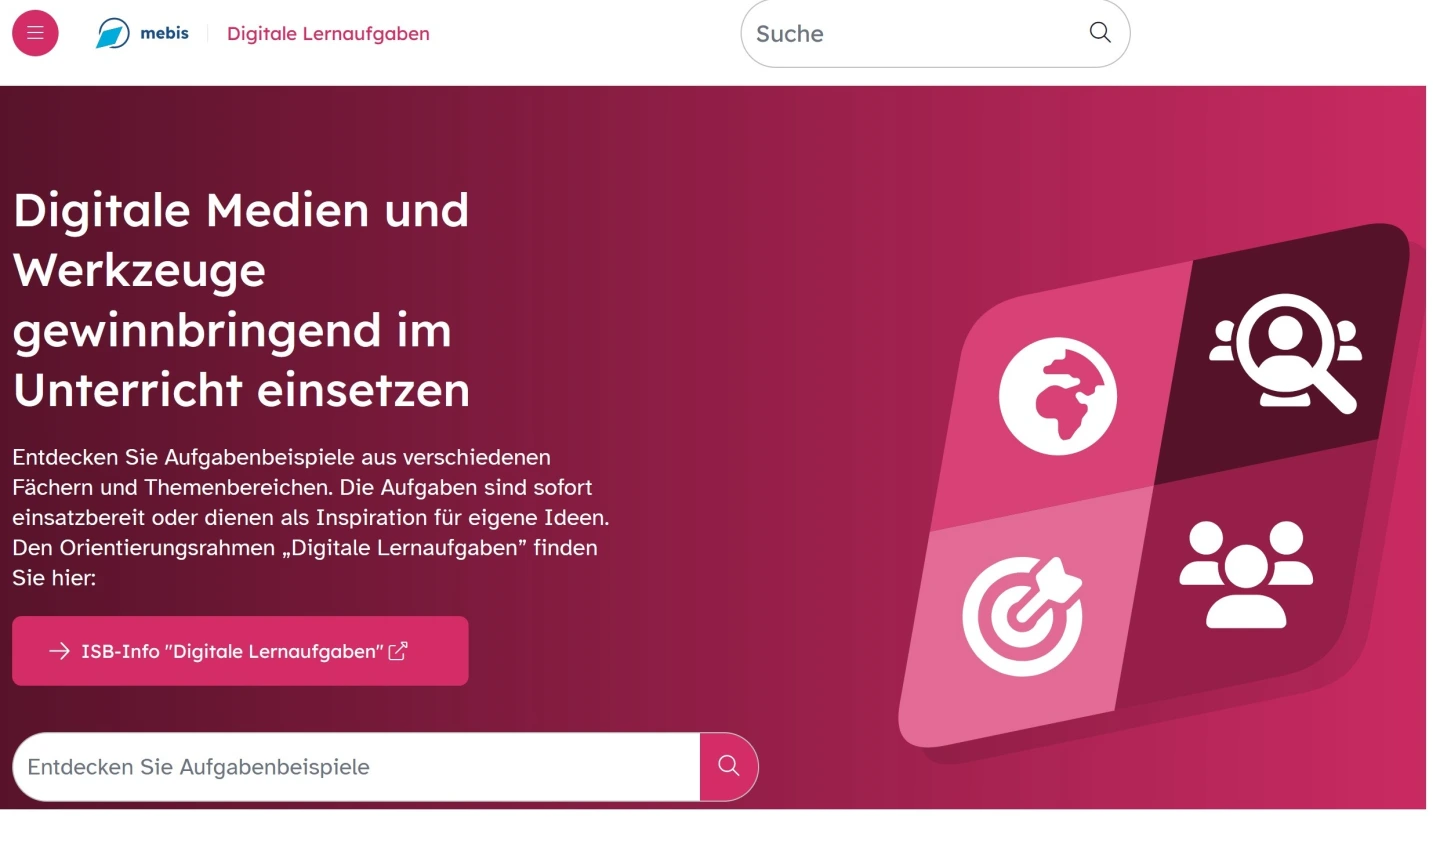Click the mebis logo
This screenshot has height=847, width=1440.
click(113, 33)
